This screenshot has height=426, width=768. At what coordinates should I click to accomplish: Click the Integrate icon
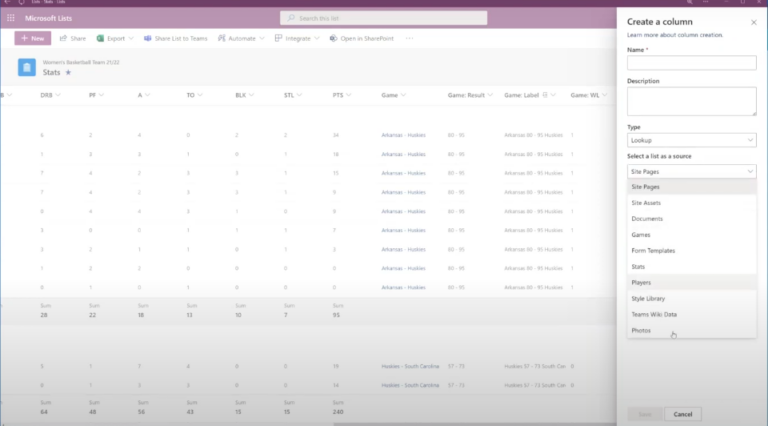click(x=278, y=38)
